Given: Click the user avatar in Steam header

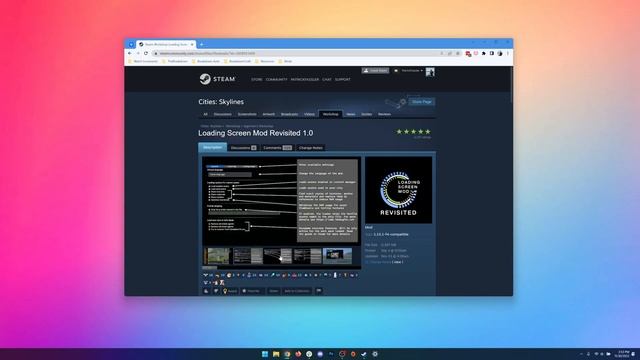Looking at the screenshot, I should coord(430,72).
